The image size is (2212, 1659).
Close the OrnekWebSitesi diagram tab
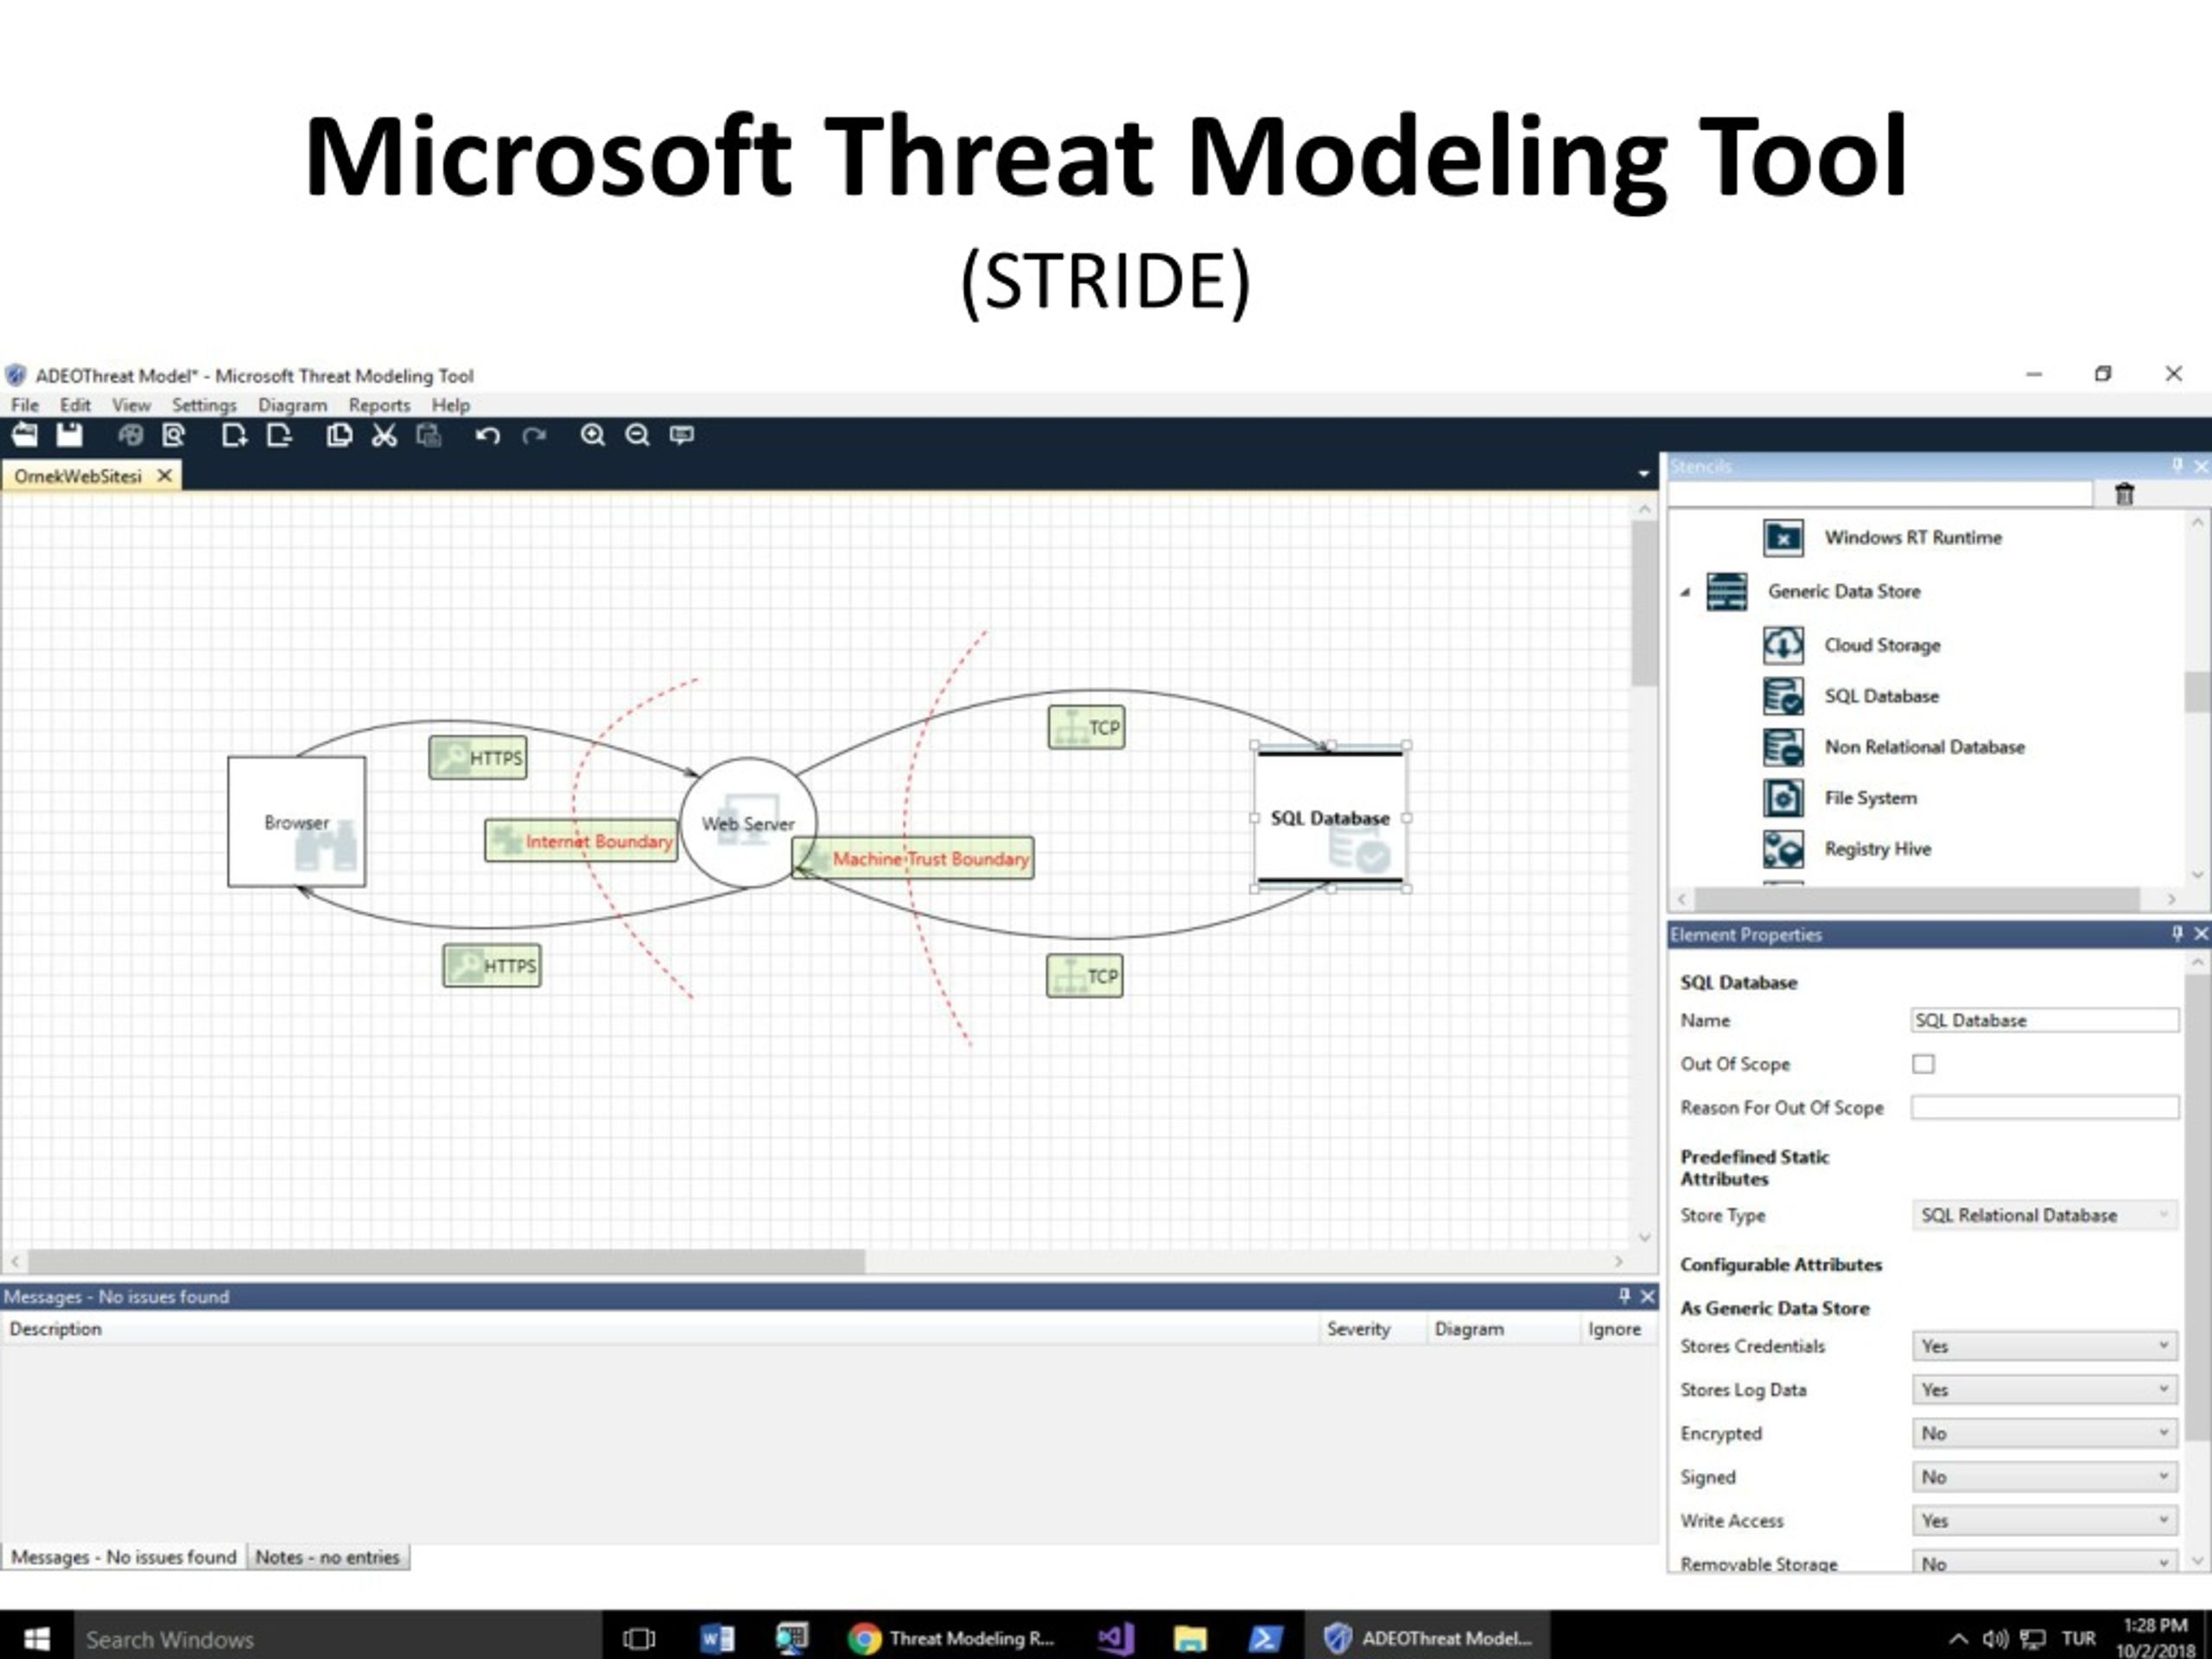tap(165, 476)
